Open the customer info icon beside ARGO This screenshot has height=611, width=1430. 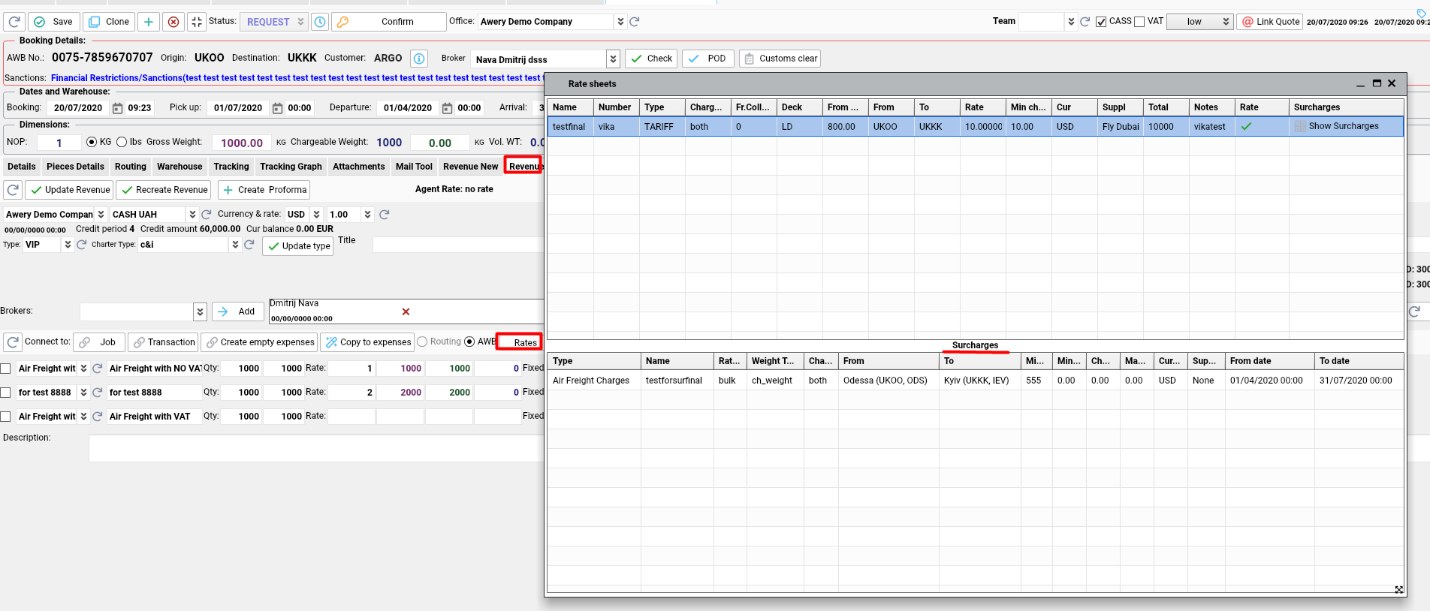click(419, 58)
